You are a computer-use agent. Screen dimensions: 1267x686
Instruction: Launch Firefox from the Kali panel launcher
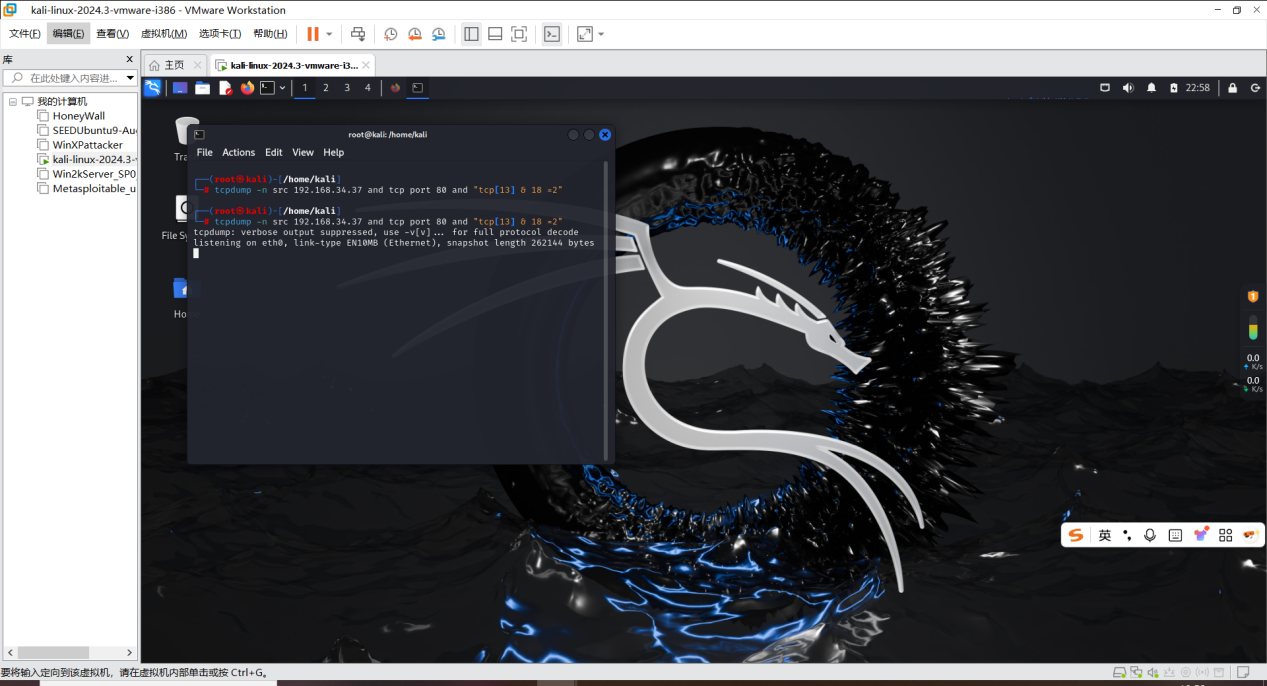pos(247,88)
